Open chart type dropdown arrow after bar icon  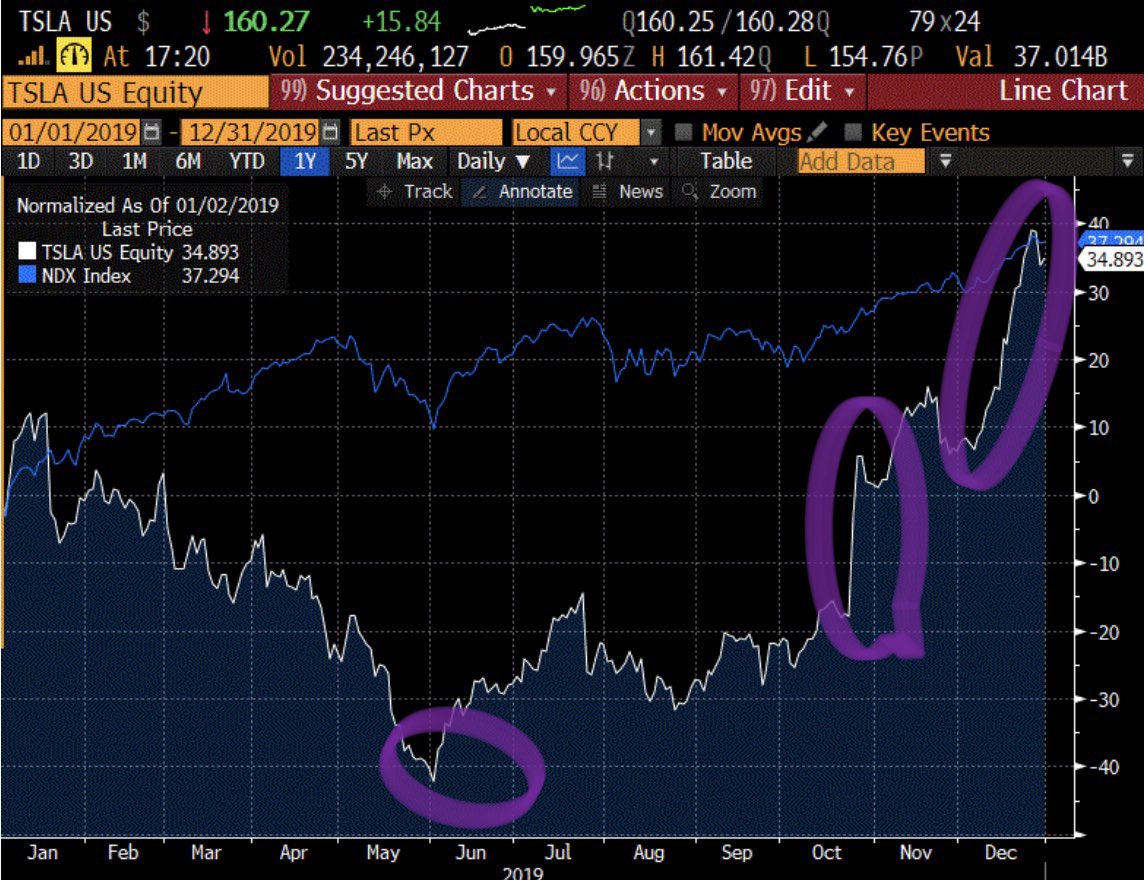654,161
